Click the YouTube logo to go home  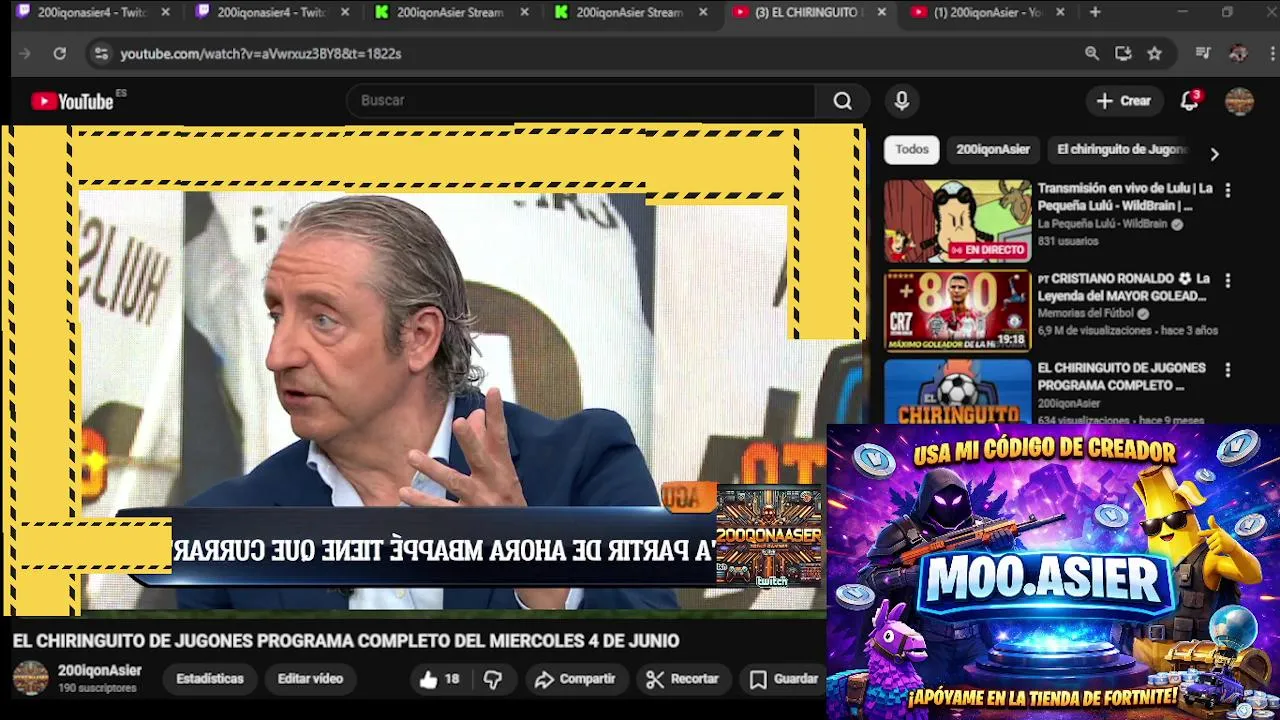click(72, 101)
